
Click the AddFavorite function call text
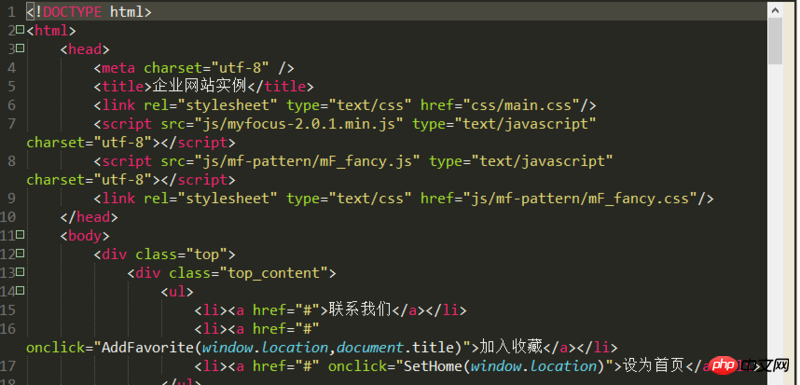click(x=283, y=347)
